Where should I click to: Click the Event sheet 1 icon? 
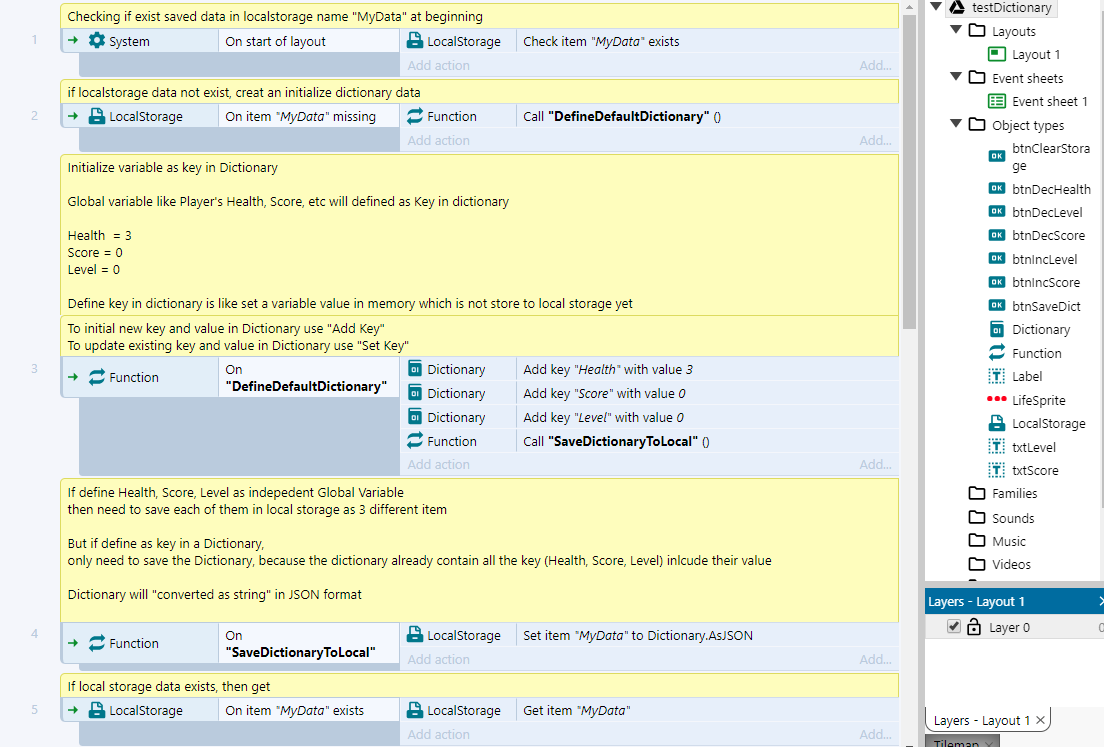pos(996,101)
